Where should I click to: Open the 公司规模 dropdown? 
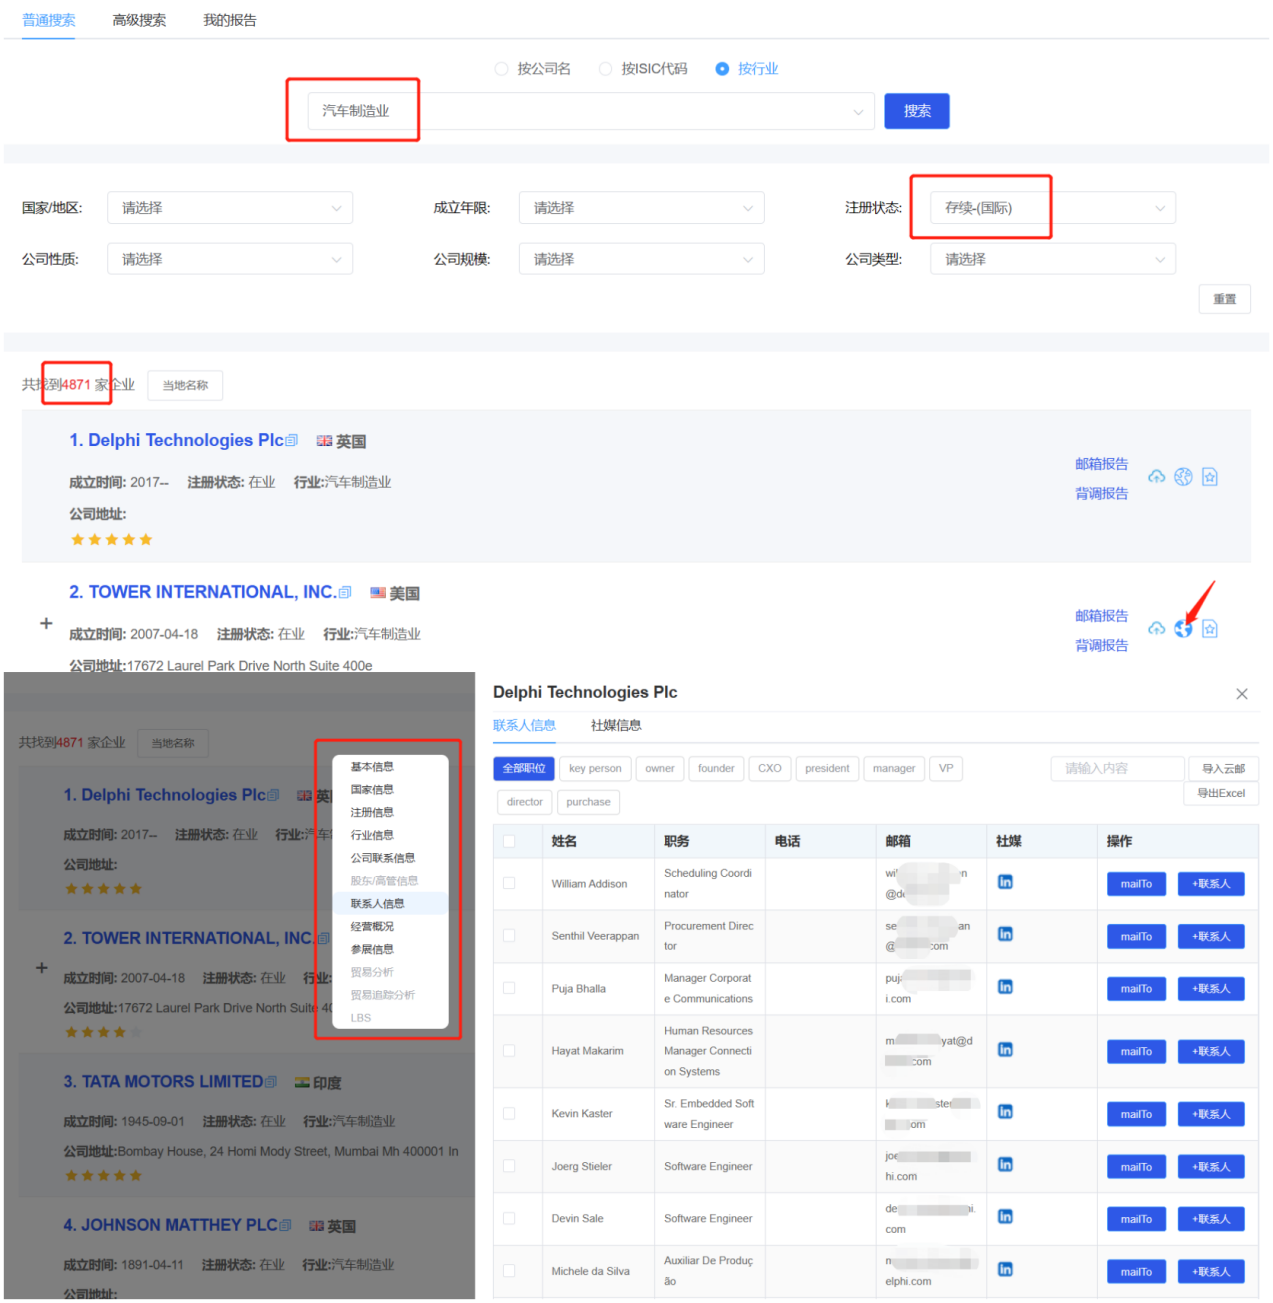pos(641,259)
